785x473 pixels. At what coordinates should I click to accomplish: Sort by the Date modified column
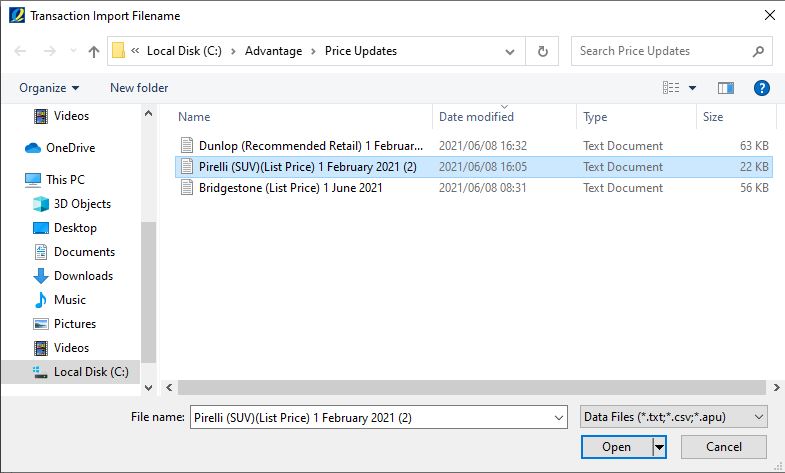476,117
